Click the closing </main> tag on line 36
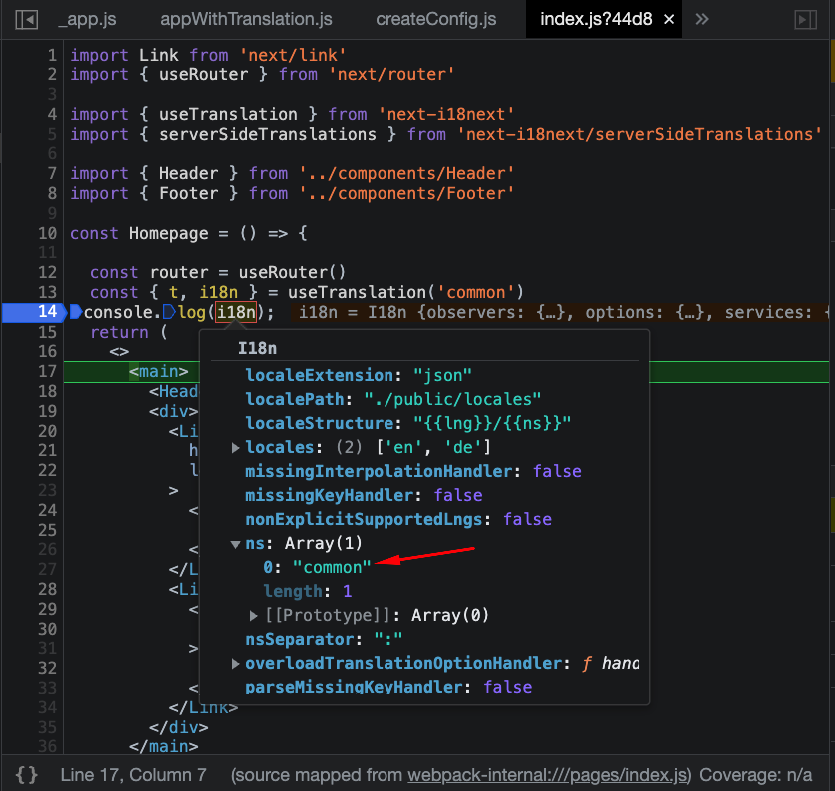This screenshot has width=835, height=791. click(x=163, y=746)
